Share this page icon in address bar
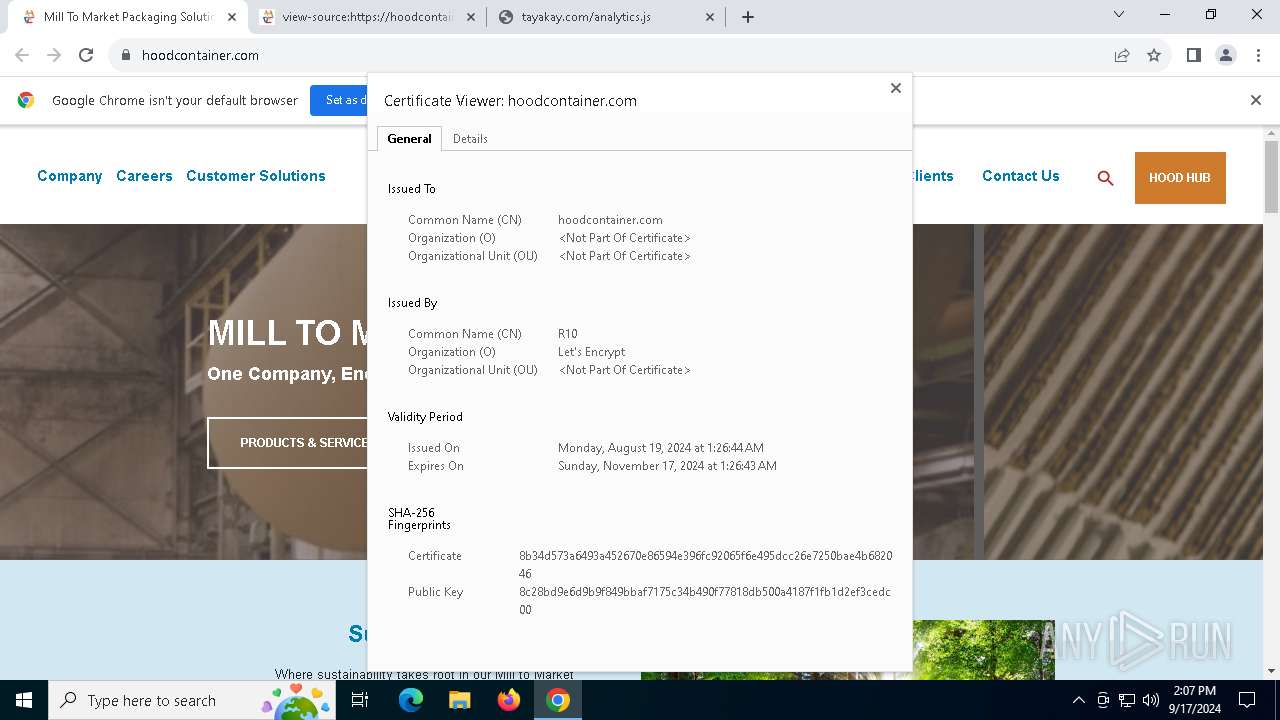Image resolution: width=1280 pixels, height=720 pixels. point(1122,55)
